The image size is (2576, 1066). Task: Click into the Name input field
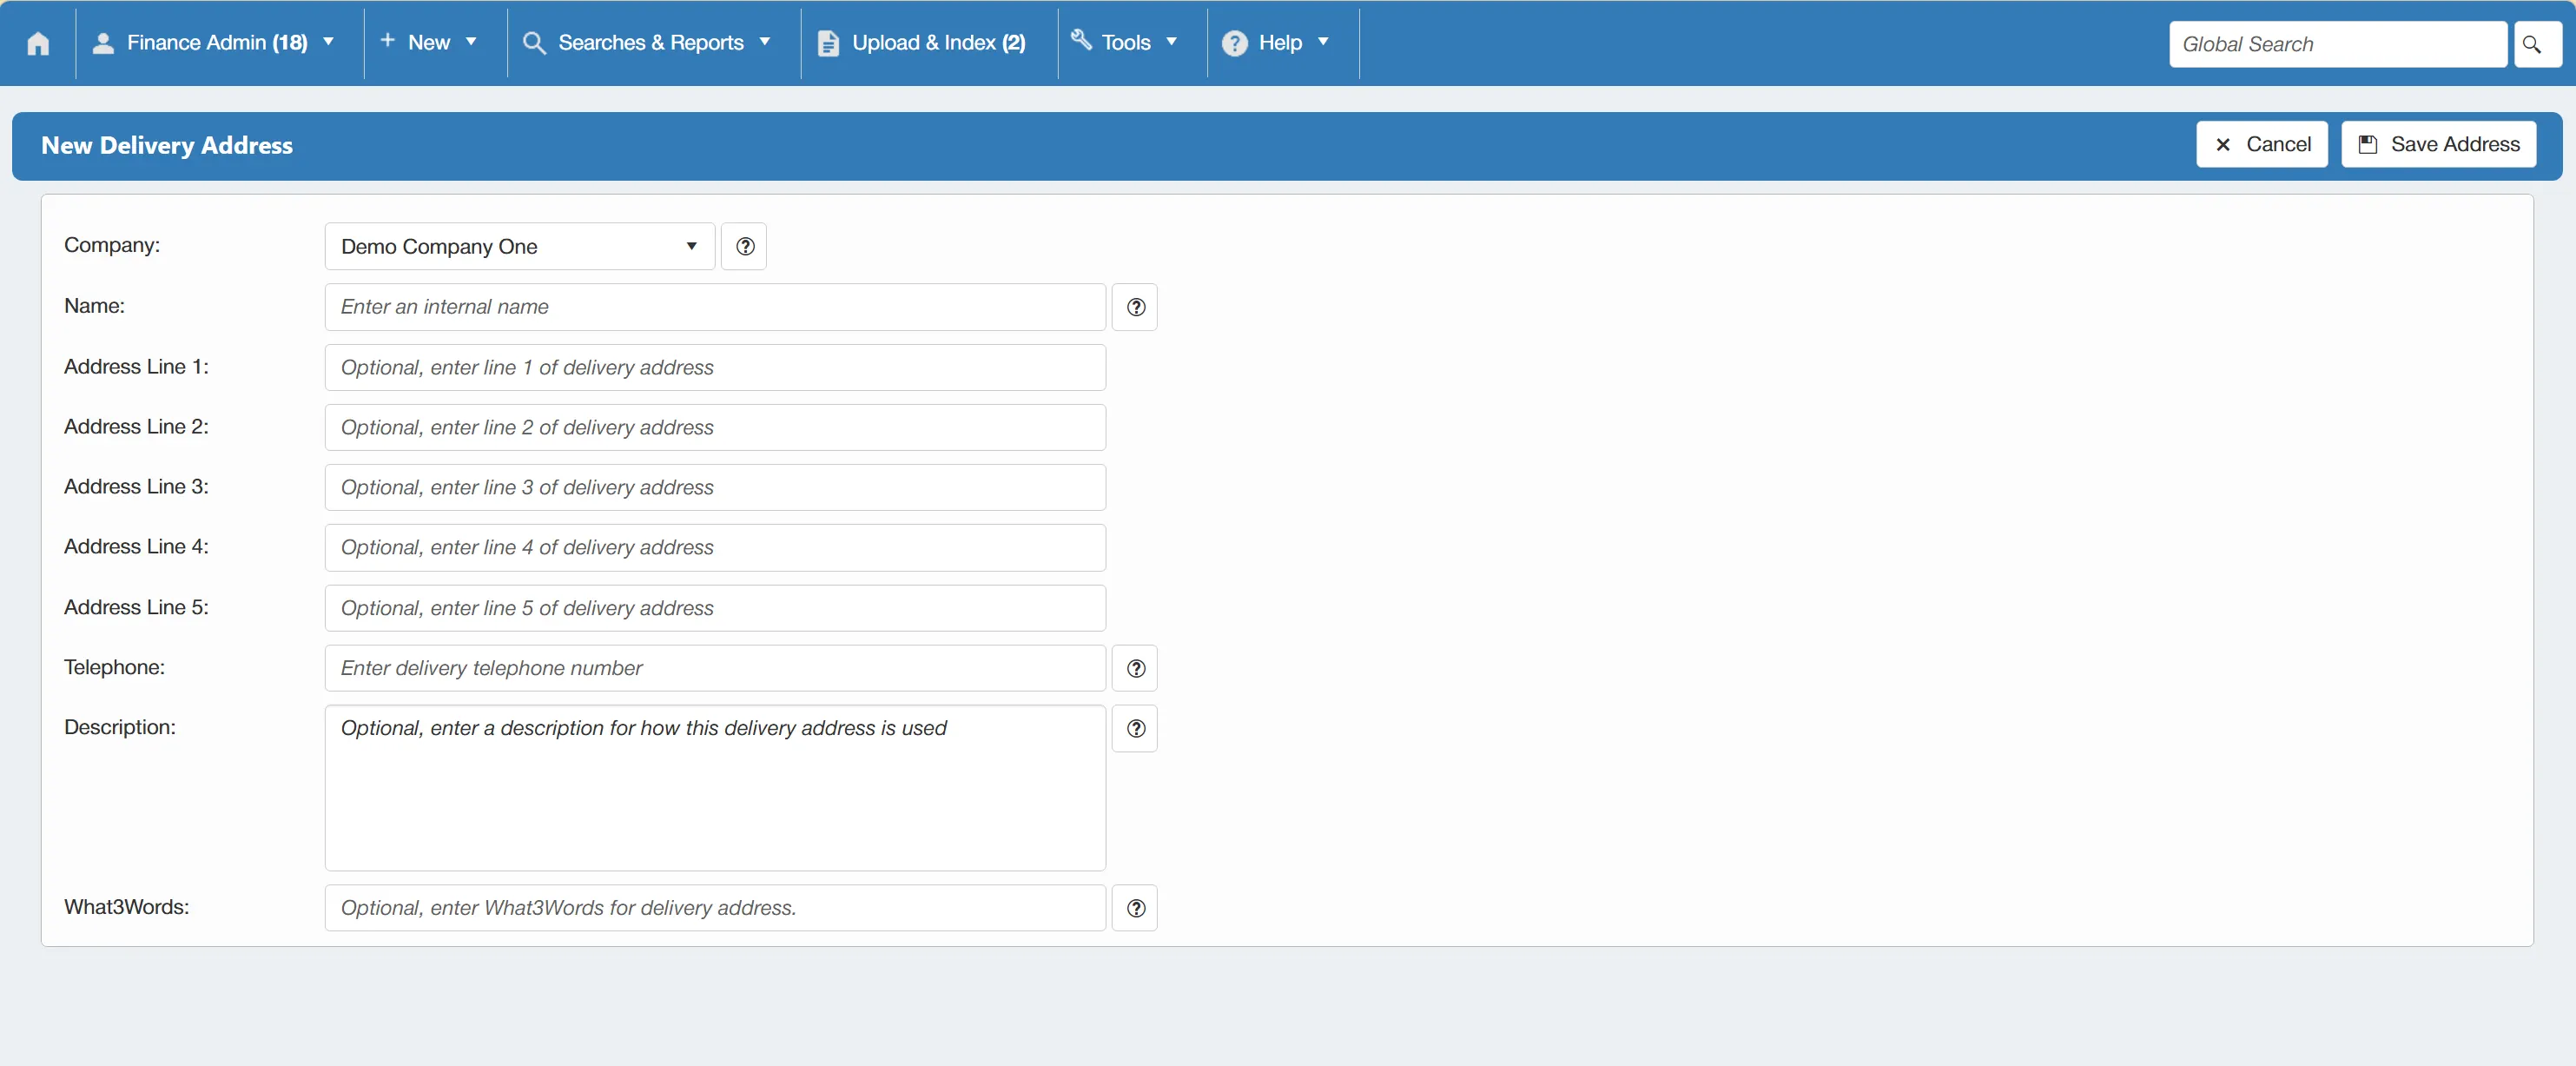point(715,307)
